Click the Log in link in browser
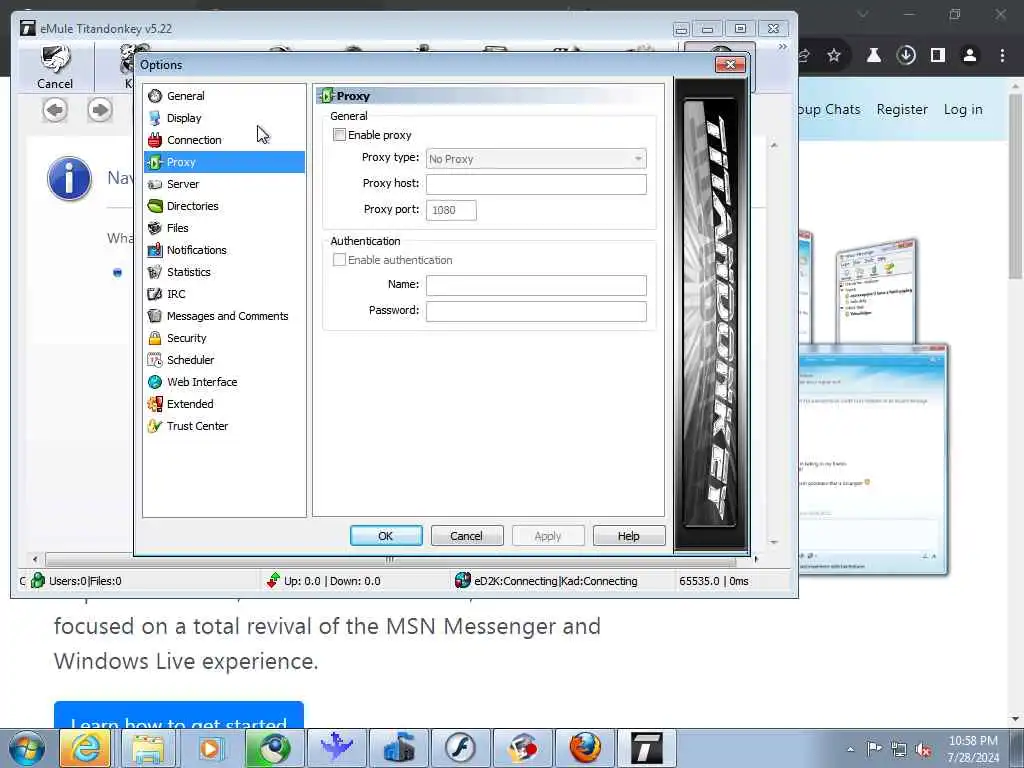 click(x=963, y=110)
